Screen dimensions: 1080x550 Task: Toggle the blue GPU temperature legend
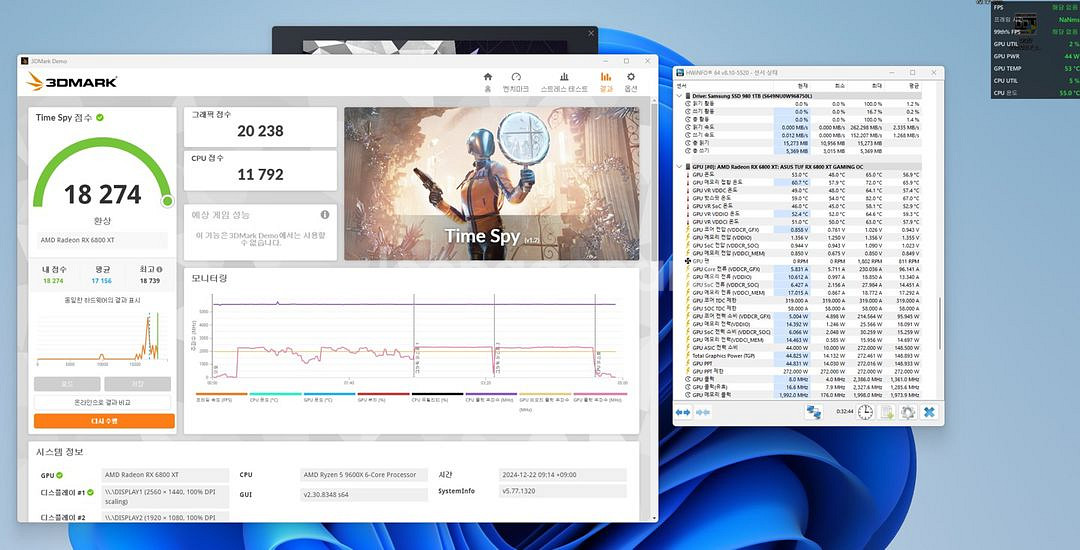(x=329, y=396)
